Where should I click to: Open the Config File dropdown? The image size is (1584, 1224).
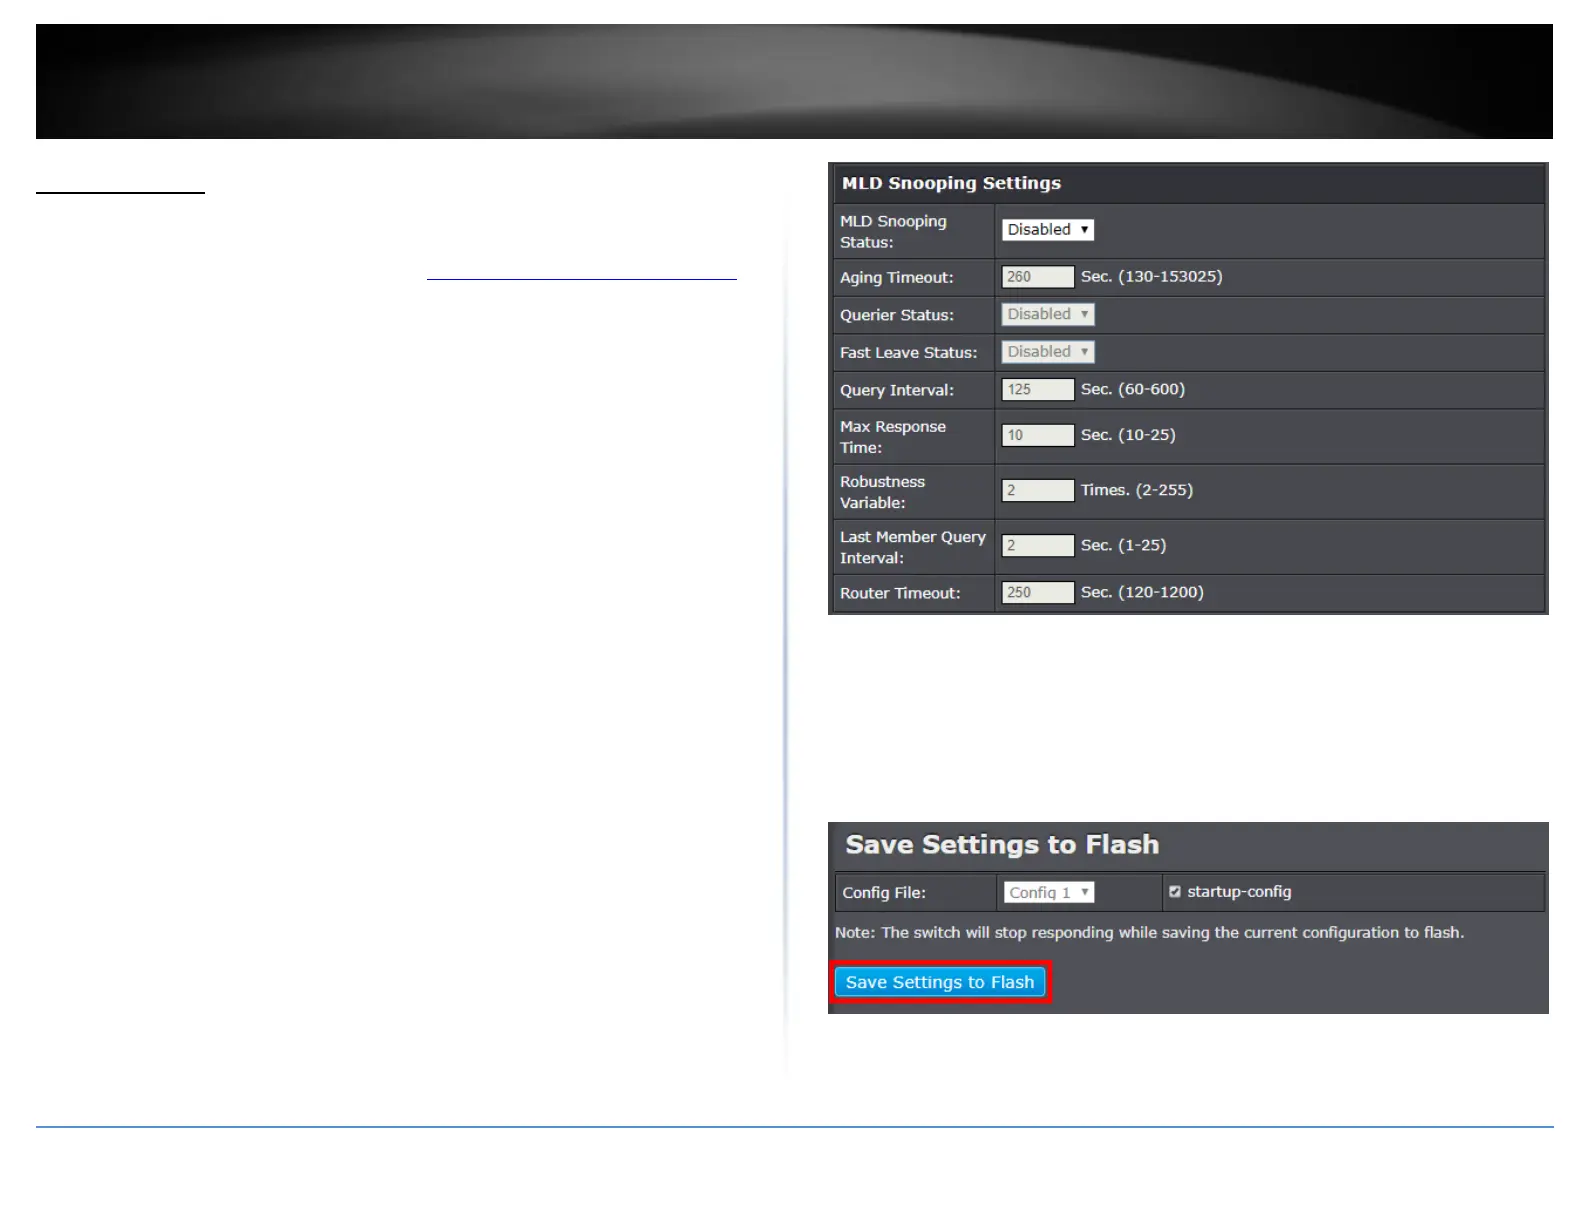[x=1049, y=892]
